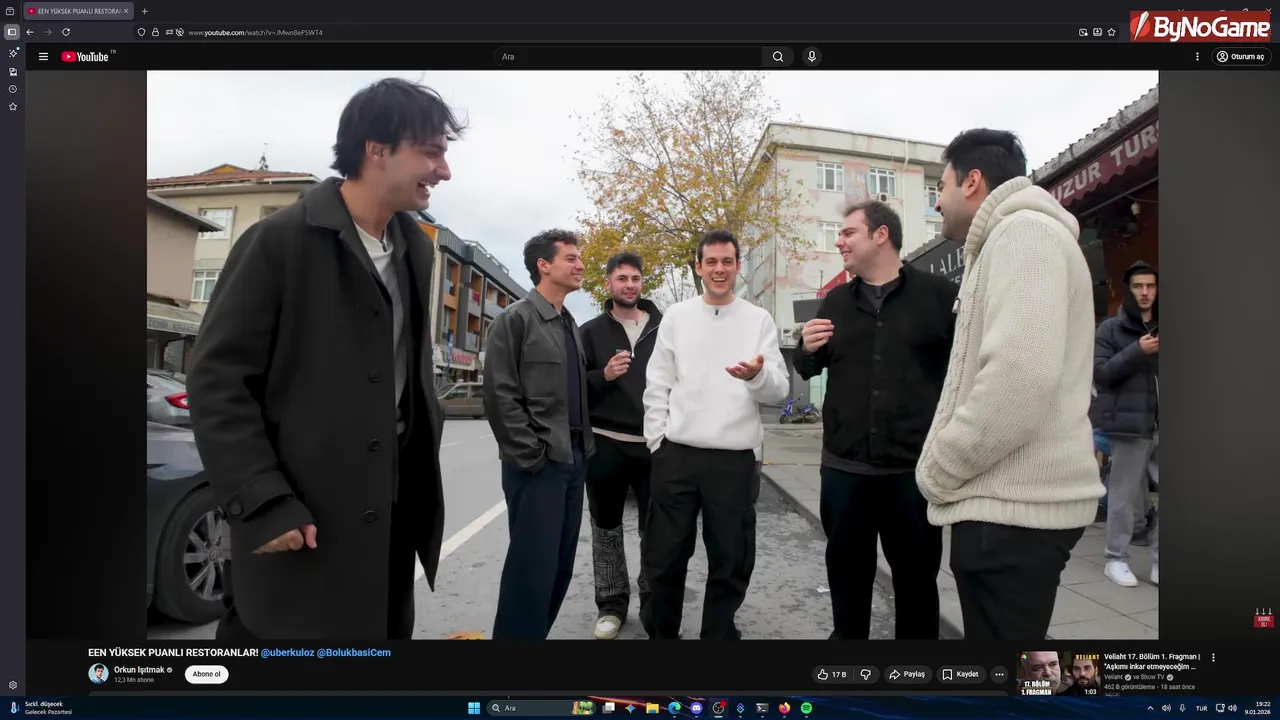1280x720 pixels.
Task: Click the YouTube search magnifier button
Action: click(x=778, y=57)
